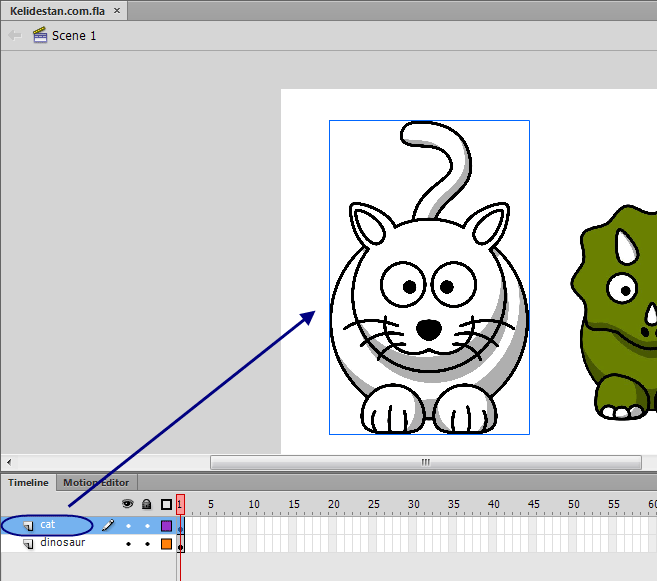Switch to the Motion Editor tab
657x581 pixels.
(x=96, y=483)
